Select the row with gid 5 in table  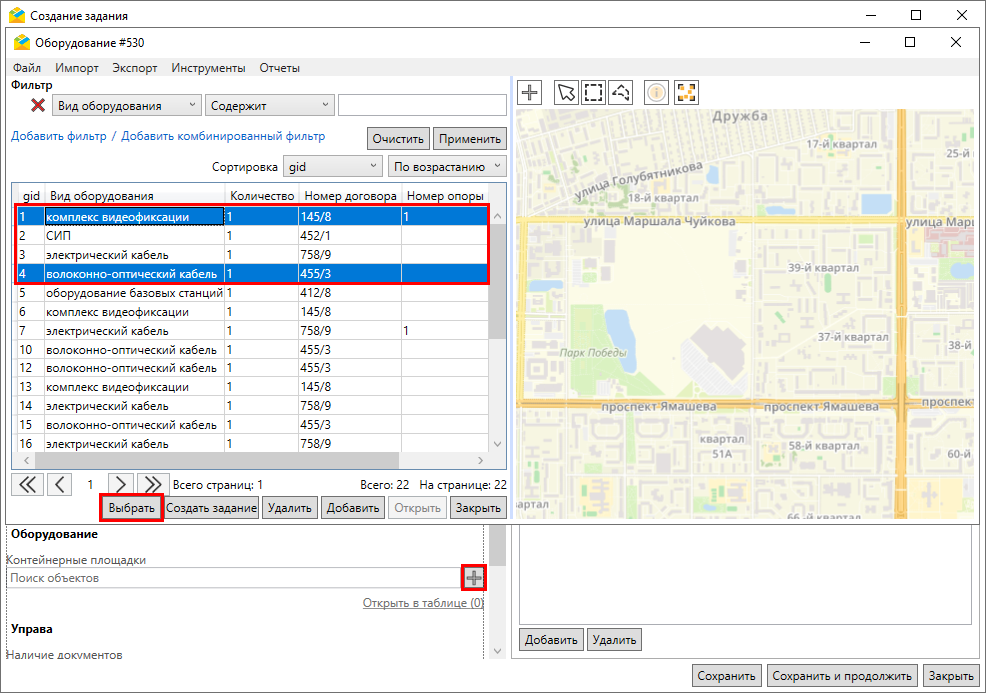click(133, 293)
